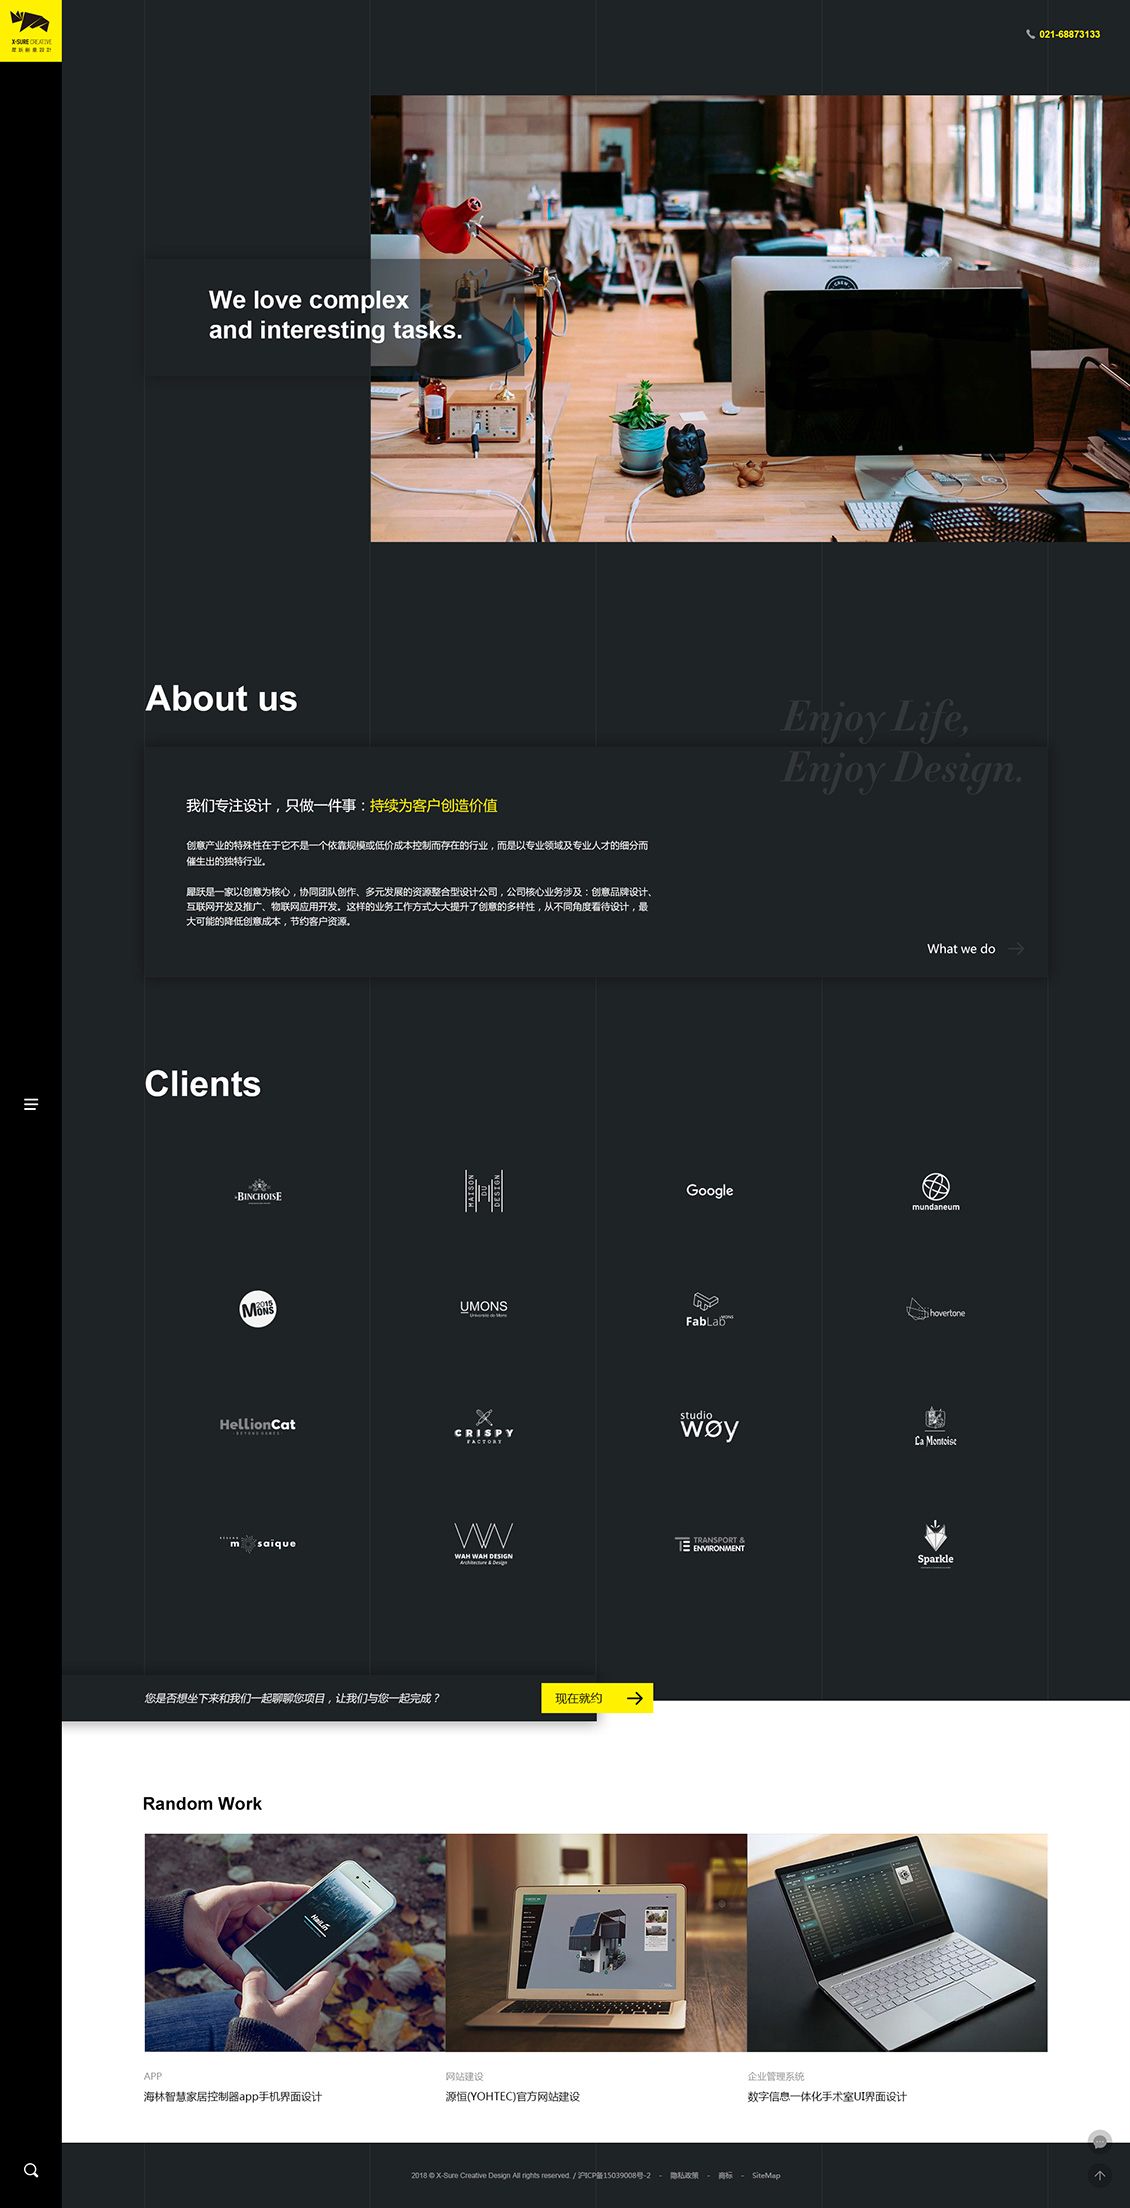Image resolution: width=1130 pixels, height=2208 pixels.
Task: Click the Google client logo
Action: (x=710, y=1190)
